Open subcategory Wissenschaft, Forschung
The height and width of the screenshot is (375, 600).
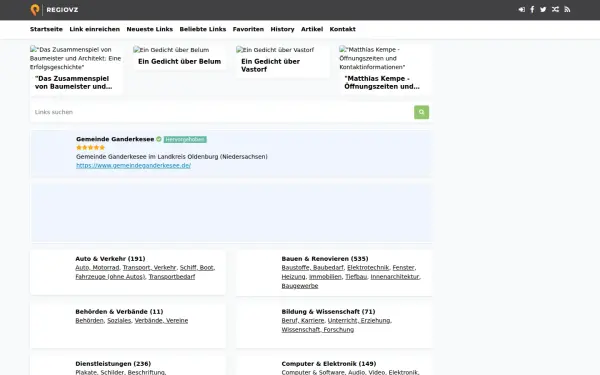pos(318,330)
